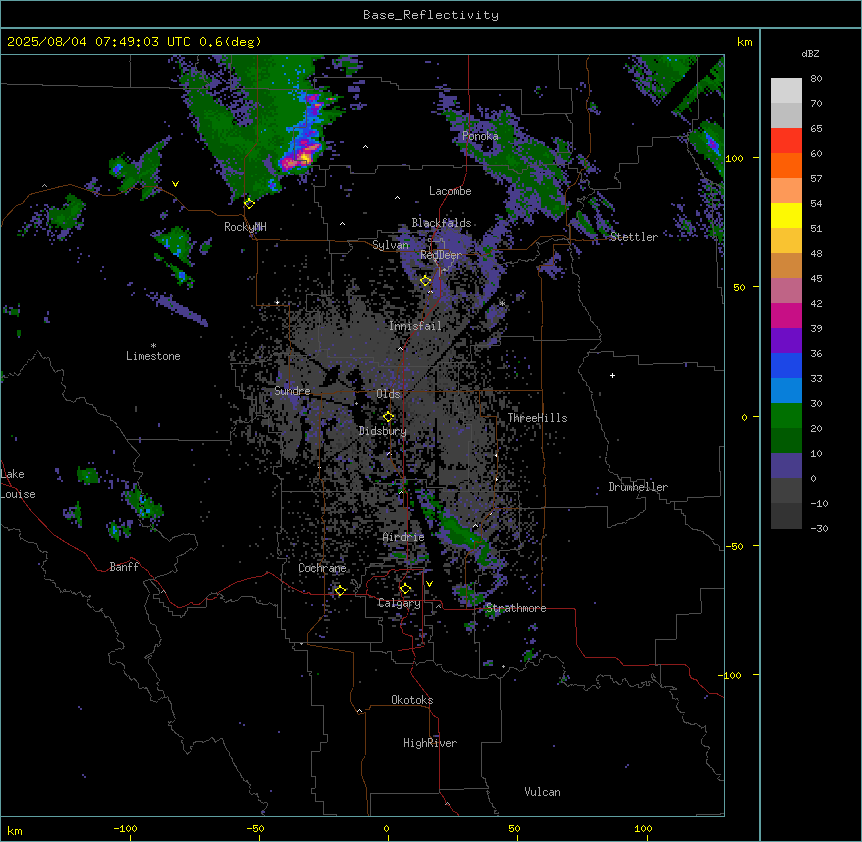The image size is (862, 842).
Task: Click the legend value 80
Action: (816, 79)
